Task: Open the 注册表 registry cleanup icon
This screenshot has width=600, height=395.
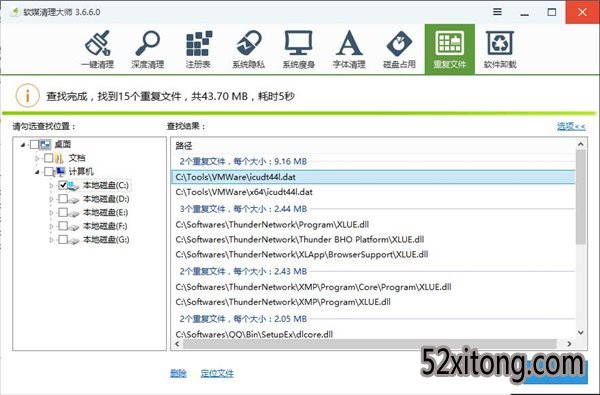Action: [x=198, y=49]
